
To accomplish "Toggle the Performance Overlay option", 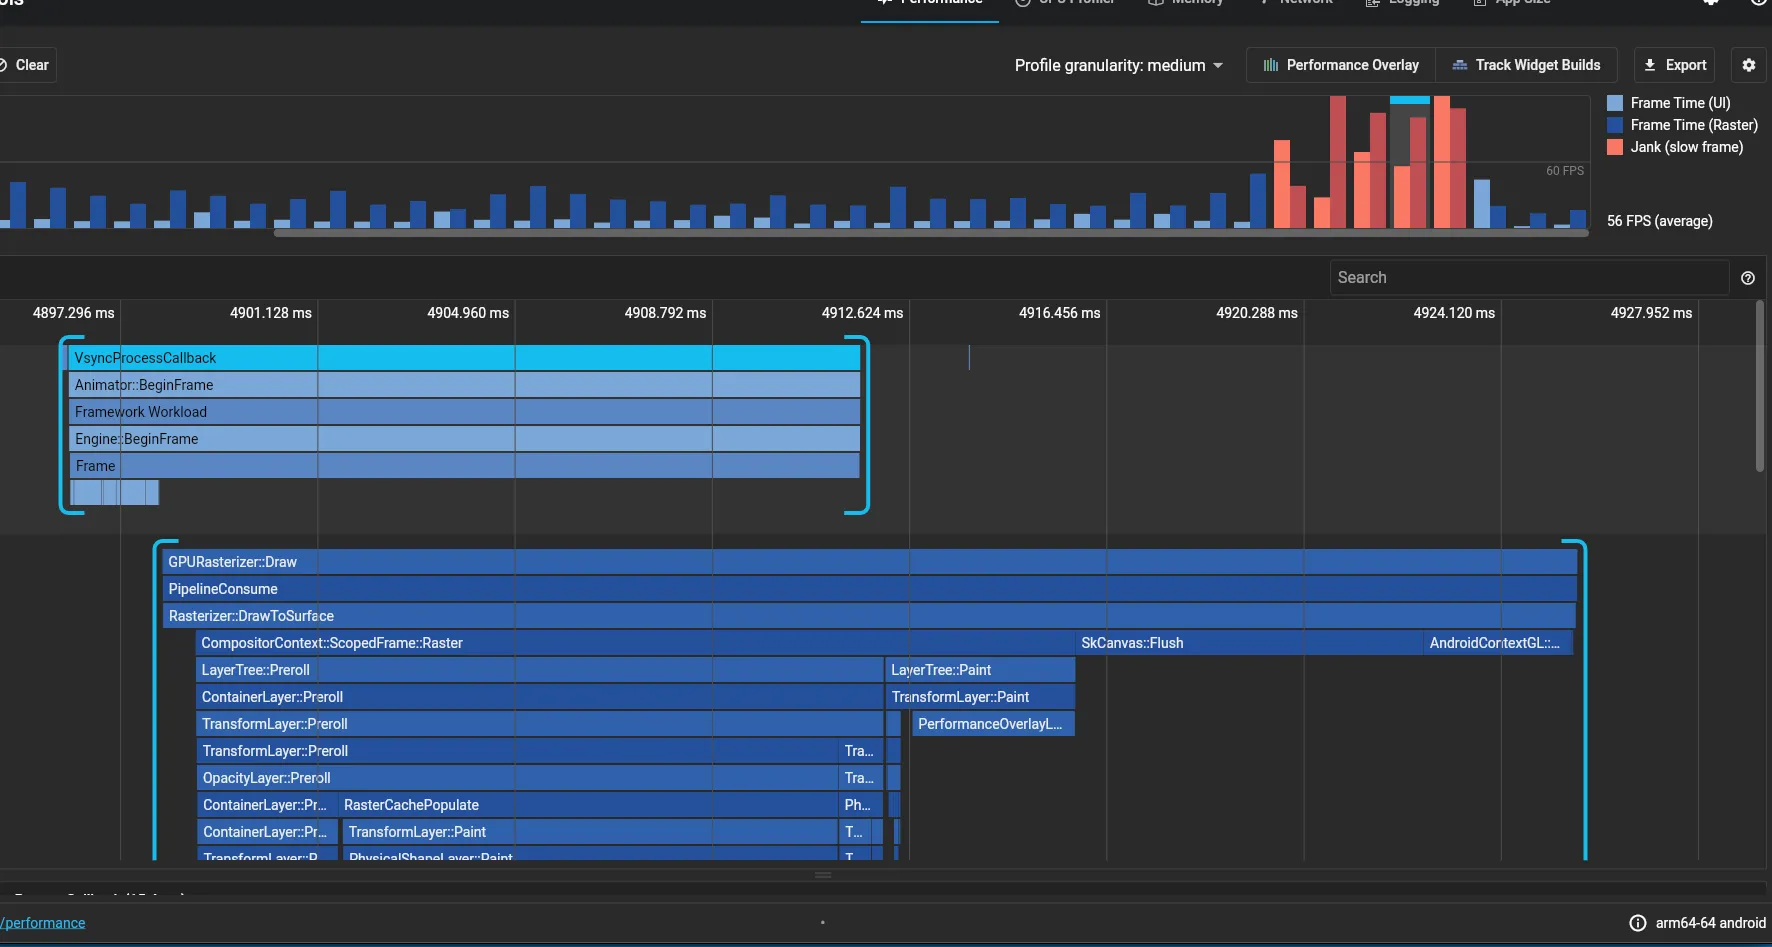I will pos(1341,65).
